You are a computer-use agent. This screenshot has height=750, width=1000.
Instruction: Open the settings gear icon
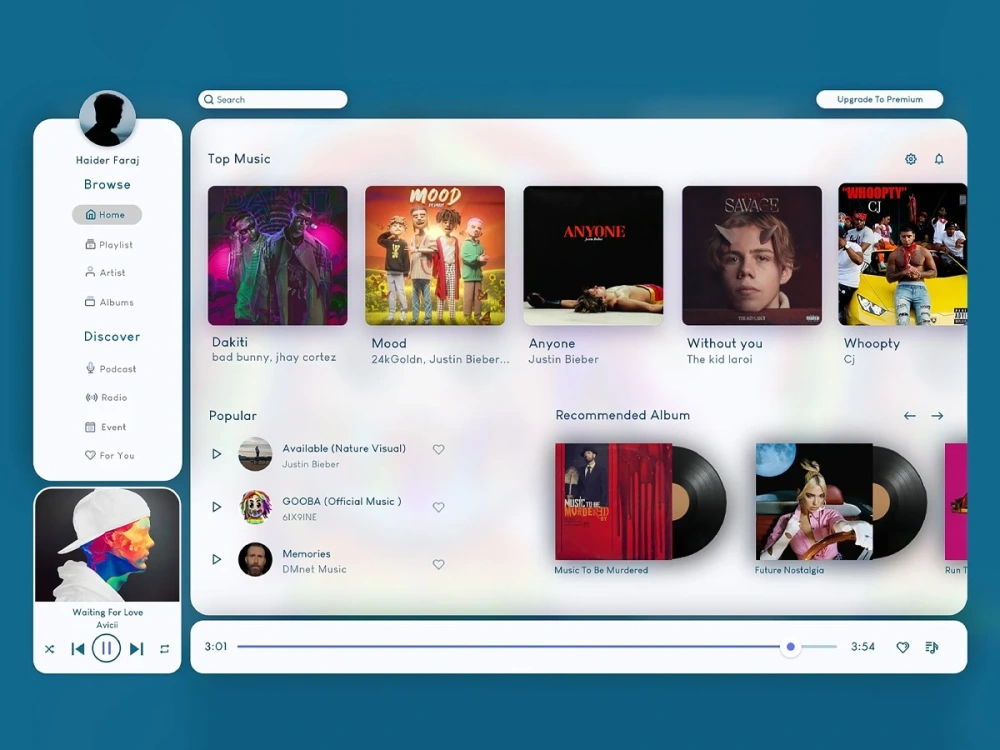coord(911,159)
